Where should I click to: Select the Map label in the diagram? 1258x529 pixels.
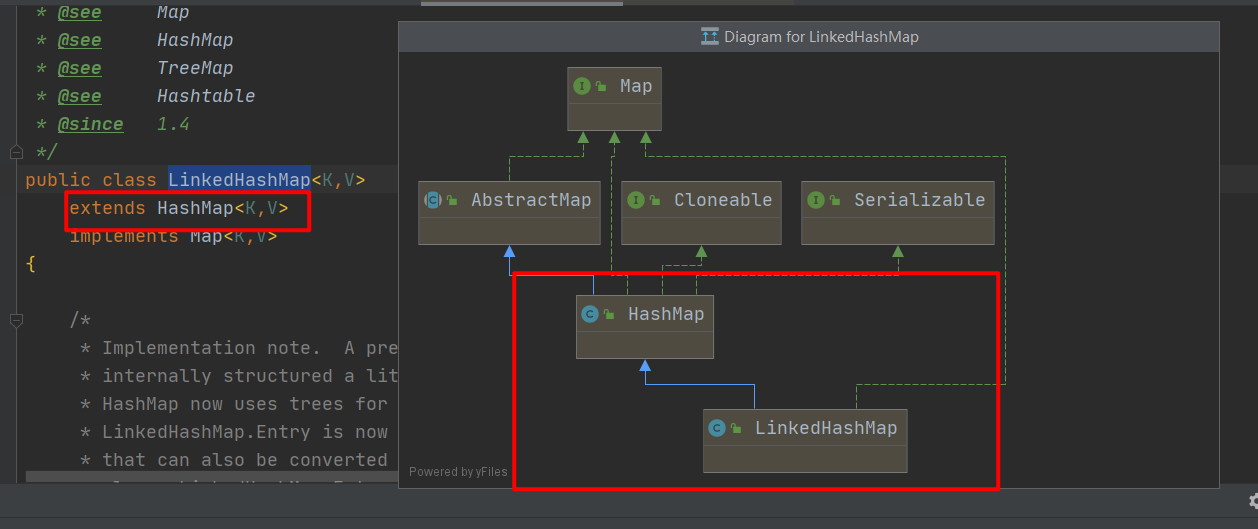pos(636,86)
